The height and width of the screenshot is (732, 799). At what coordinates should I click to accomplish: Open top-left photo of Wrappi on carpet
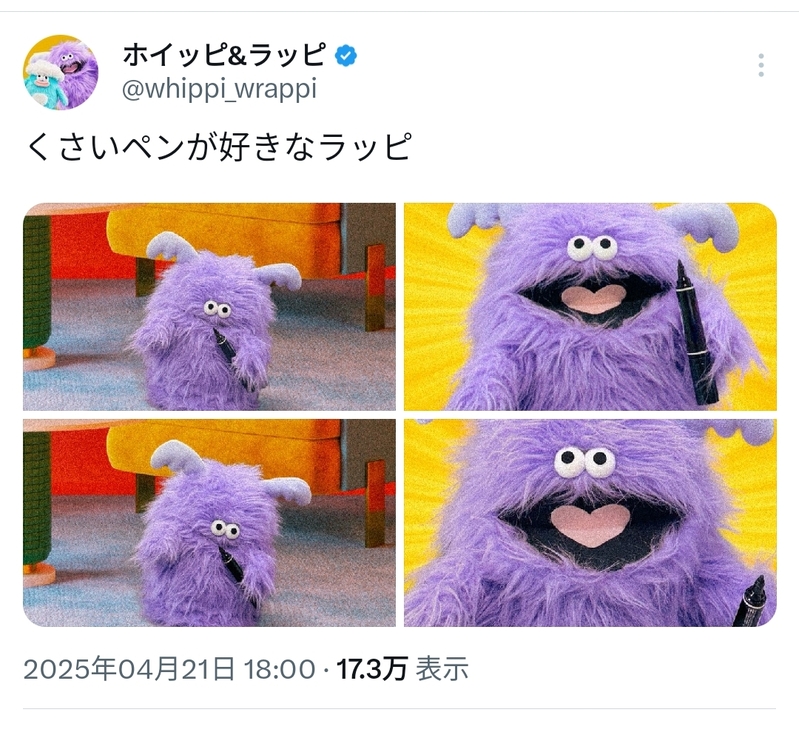(x=209, y=307)
